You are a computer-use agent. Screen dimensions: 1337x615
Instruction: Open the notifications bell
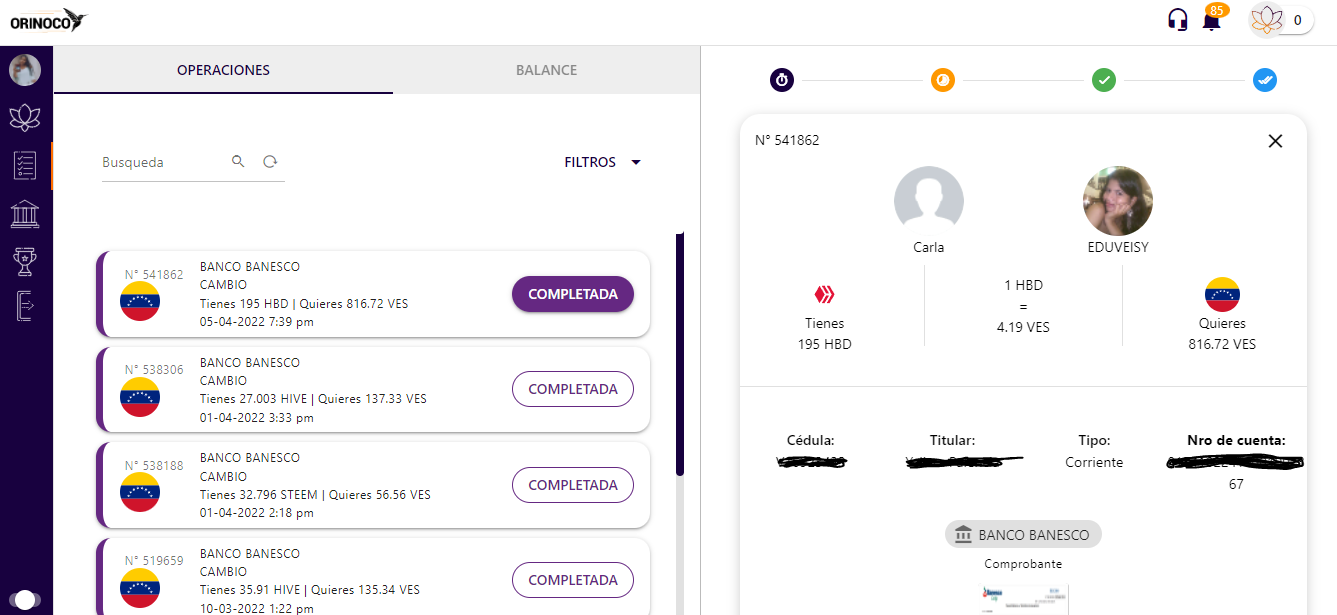coord(1211,21)
